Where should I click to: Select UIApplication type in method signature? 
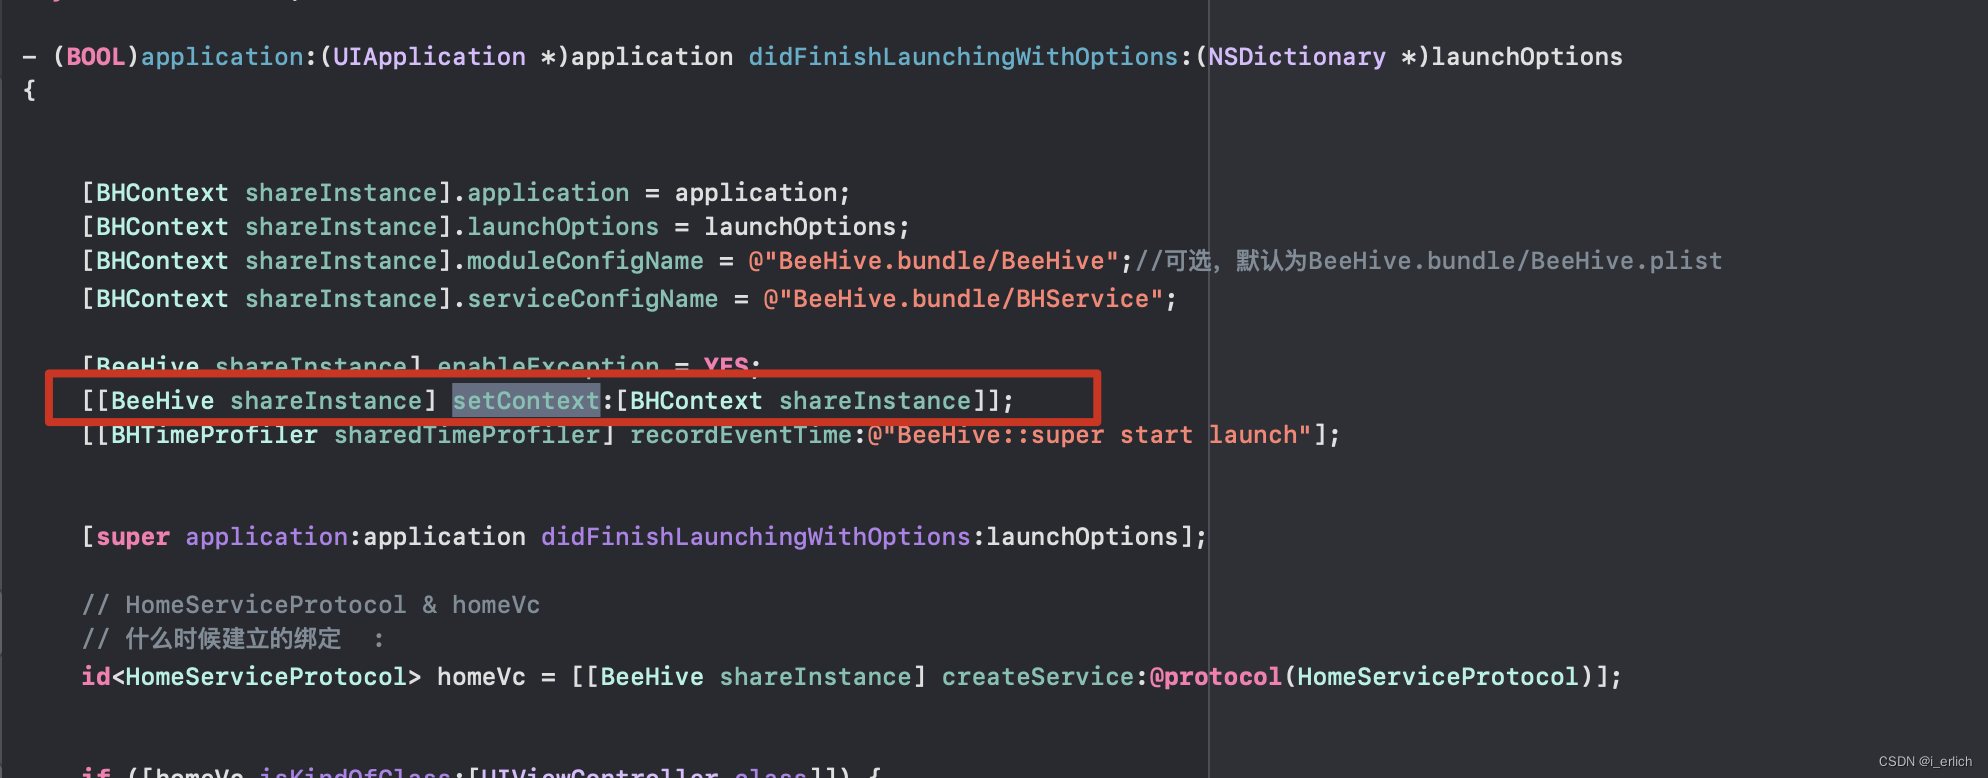tap(429, 57)
